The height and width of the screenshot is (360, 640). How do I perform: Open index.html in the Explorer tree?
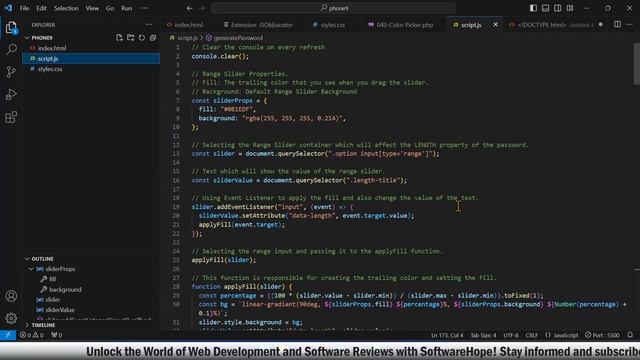(52, 48)
